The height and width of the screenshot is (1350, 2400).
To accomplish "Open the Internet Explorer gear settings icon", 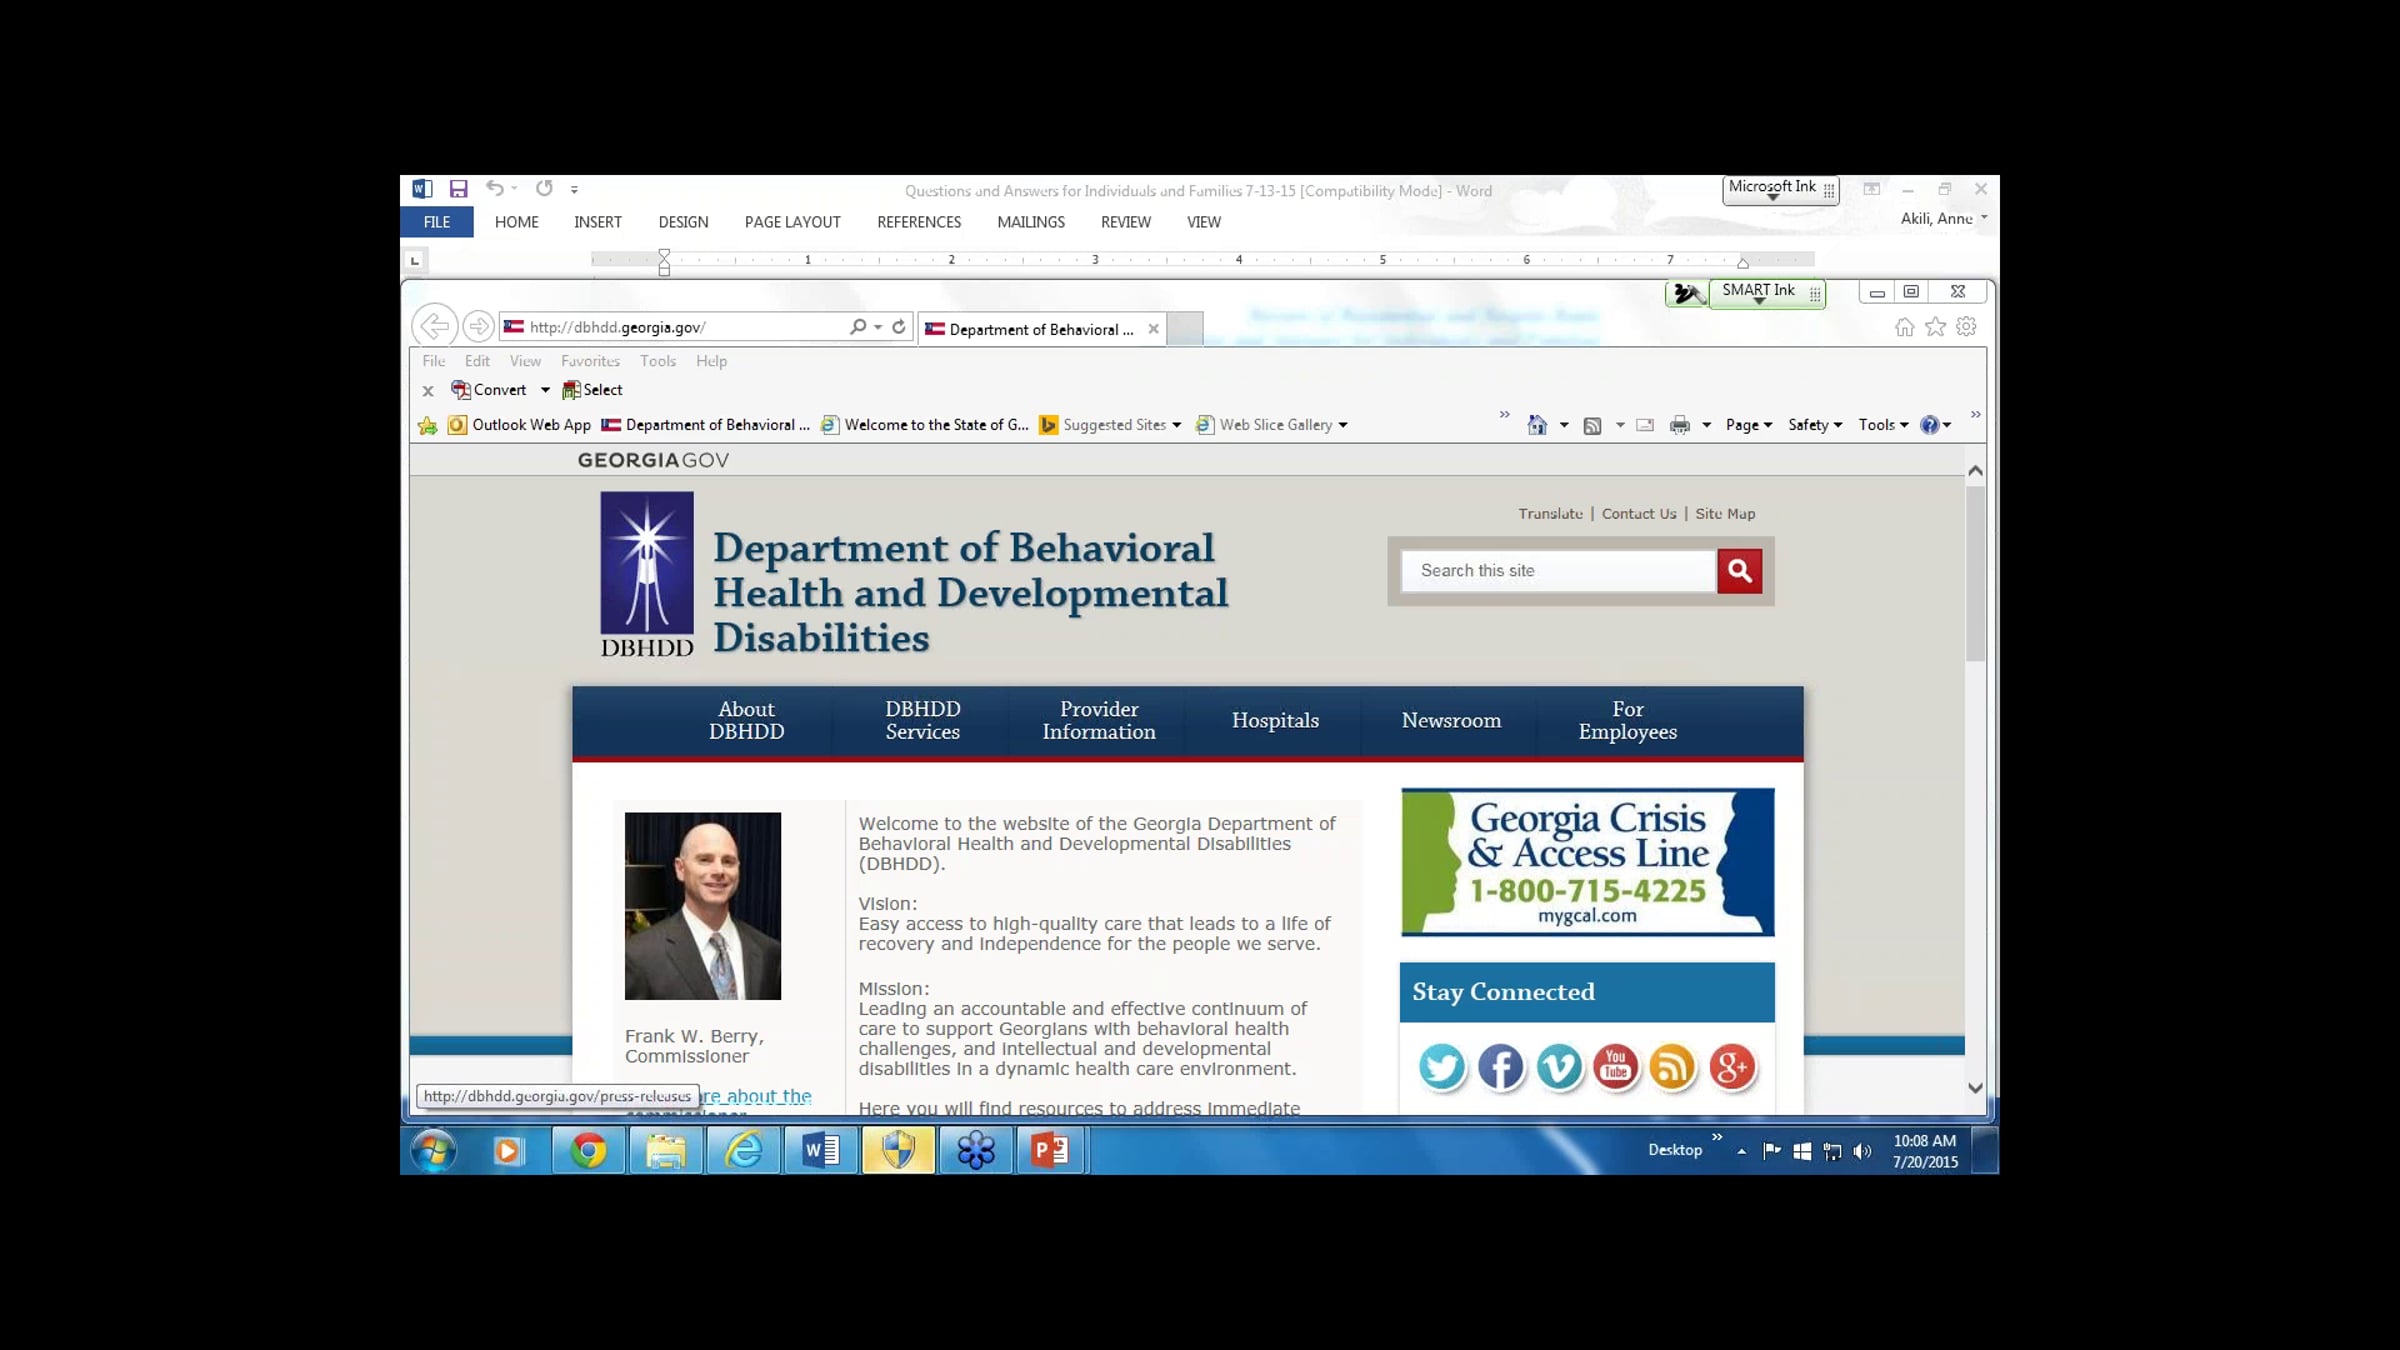I will point(1966,327).
